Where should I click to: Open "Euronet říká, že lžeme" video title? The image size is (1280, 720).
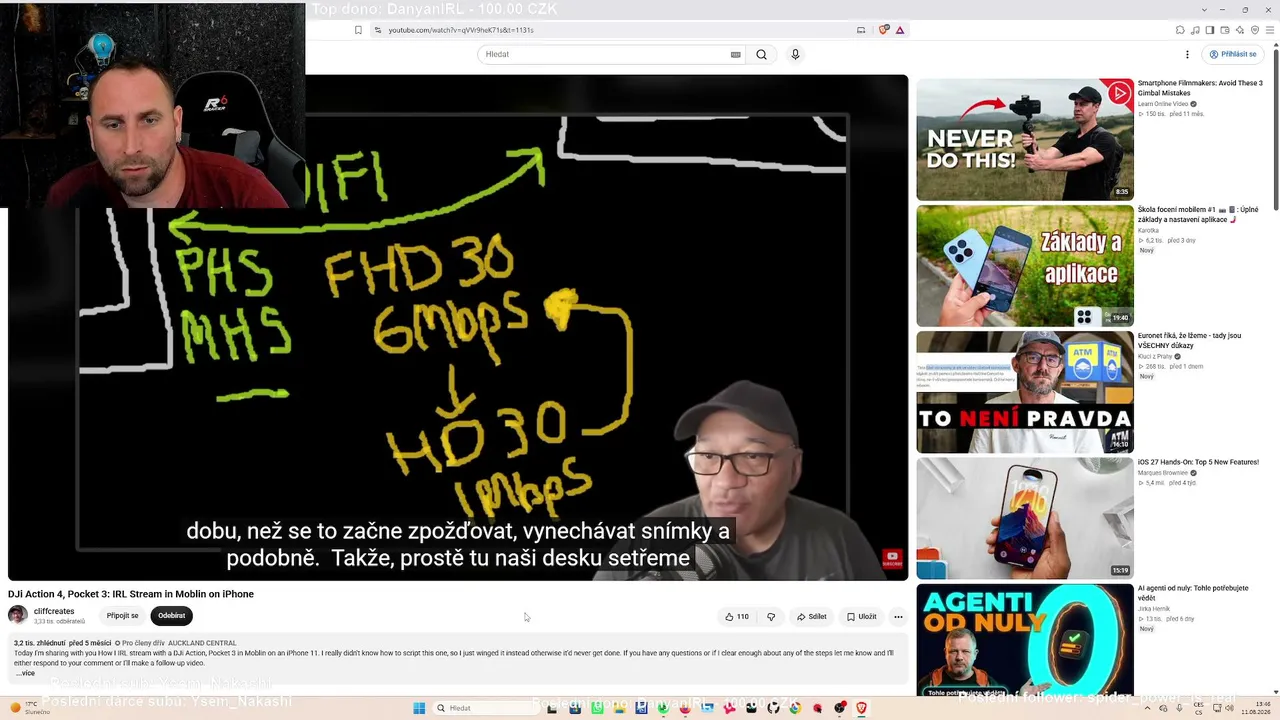coord(1189,340)
